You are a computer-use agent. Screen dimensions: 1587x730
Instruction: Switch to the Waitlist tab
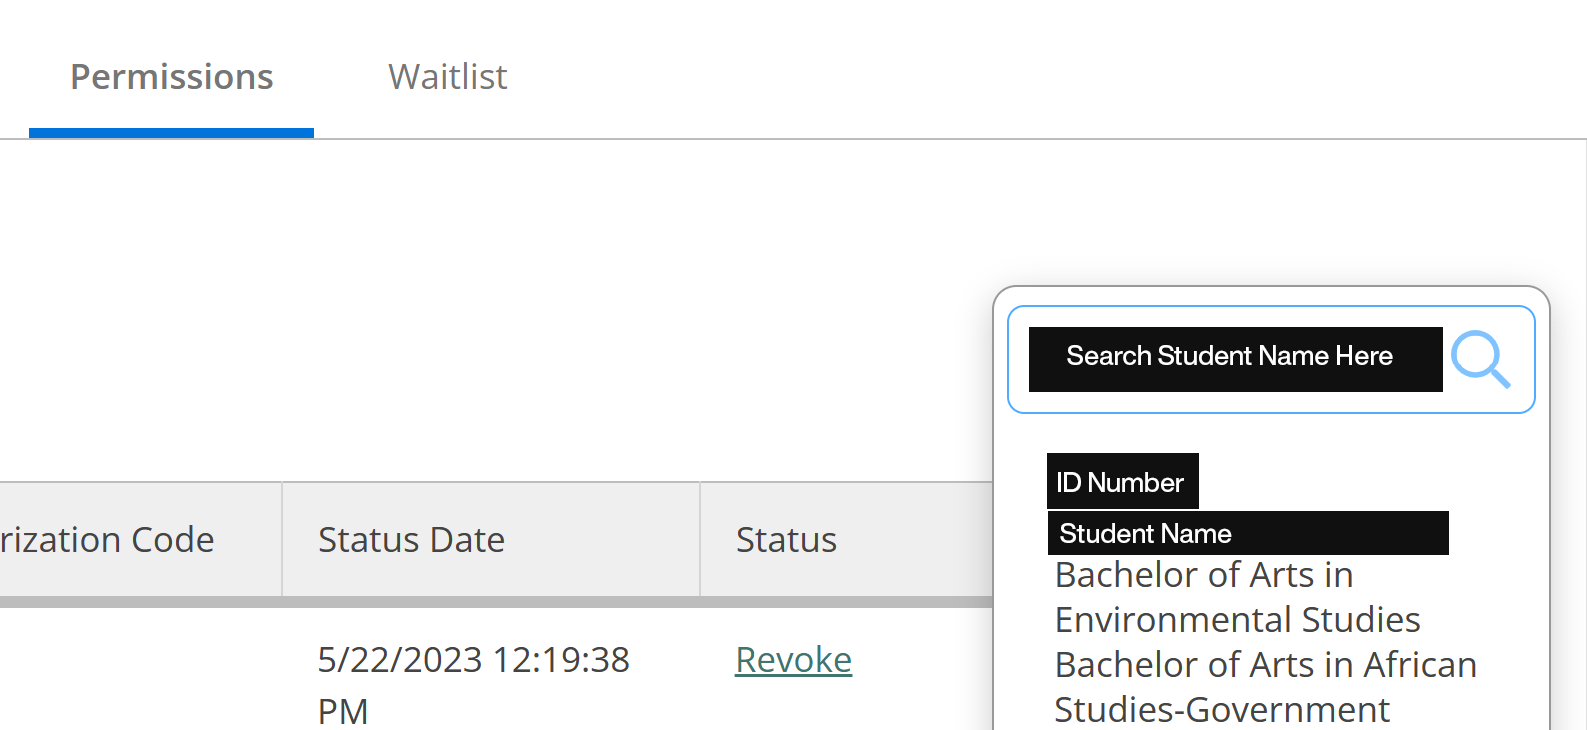[x=447, y=77]
